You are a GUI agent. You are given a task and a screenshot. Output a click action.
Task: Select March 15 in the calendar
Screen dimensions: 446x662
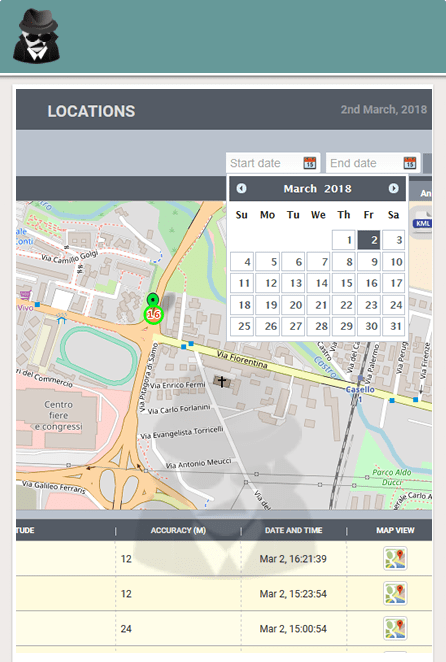[x=343, y=283]
